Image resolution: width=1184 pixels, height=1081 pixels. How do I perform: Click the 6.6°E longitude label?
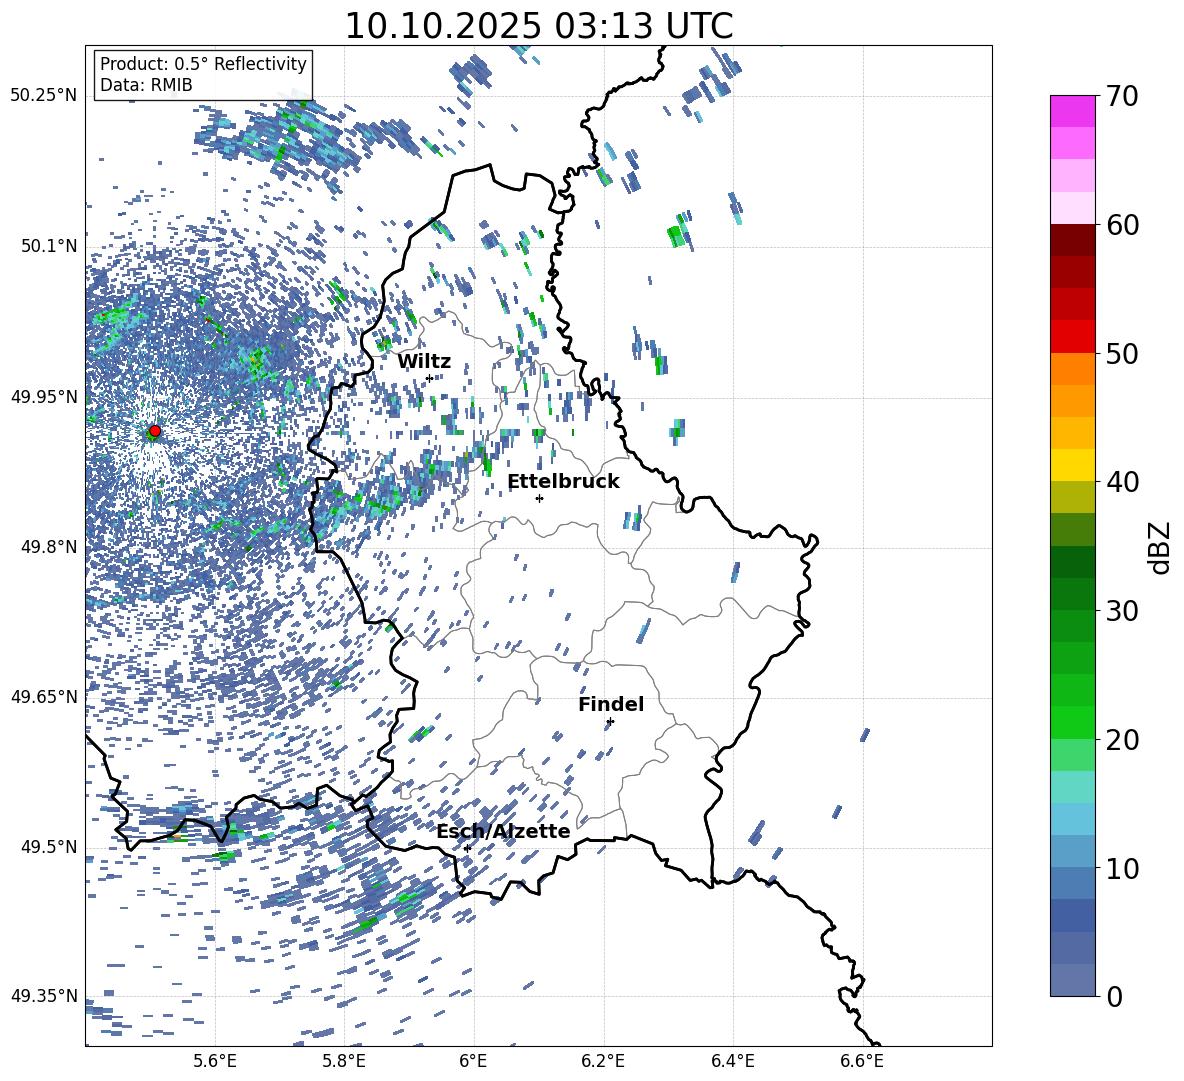click(x=862, y=1061)
